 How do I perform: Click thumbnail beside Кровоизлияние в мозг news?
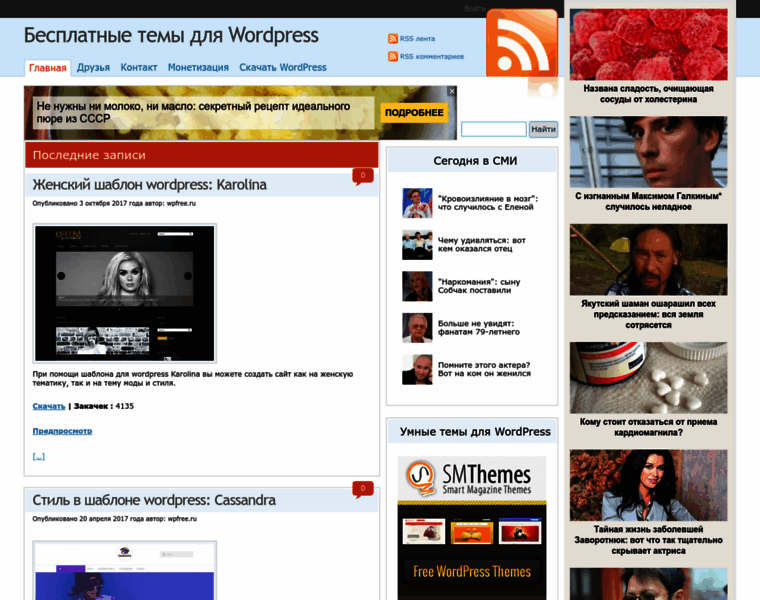coord(417,203)
